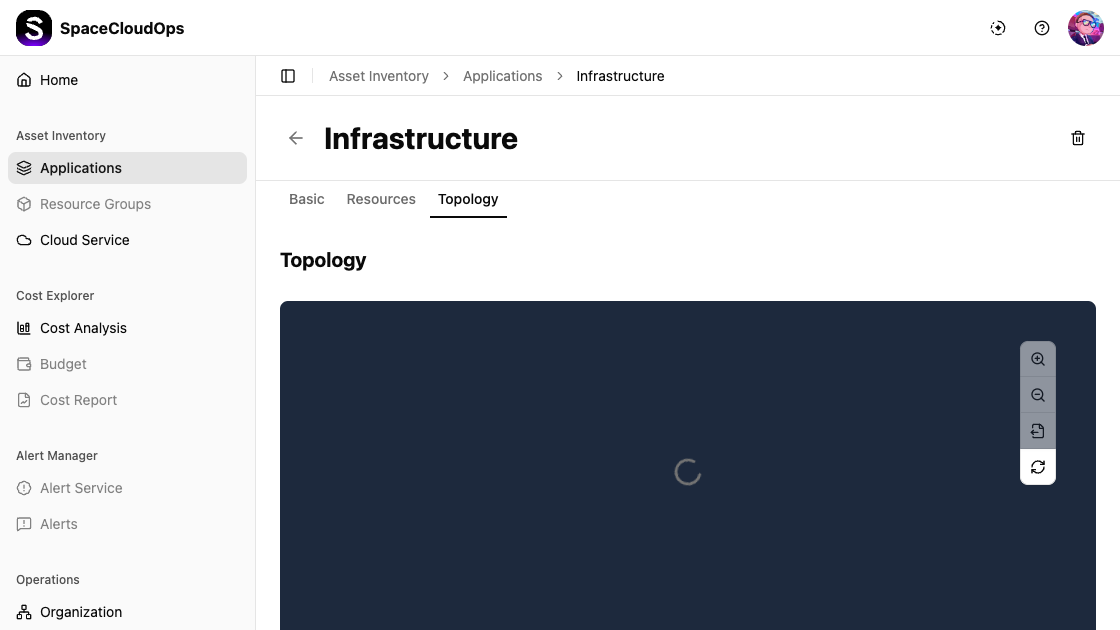Toggle the sidebar panel icon

288,76
